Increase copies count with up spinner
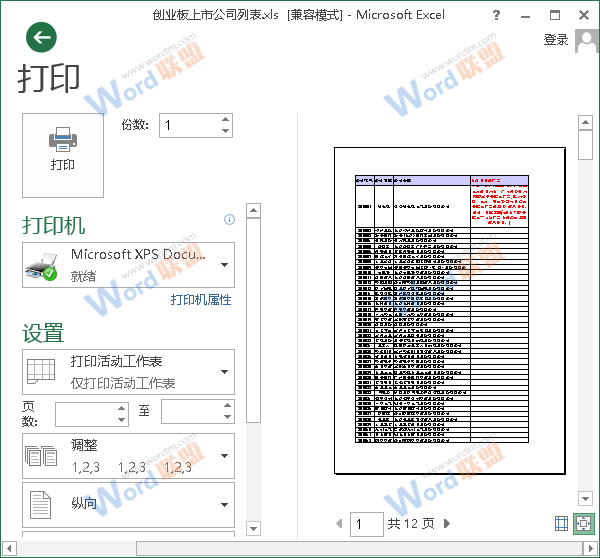 coord(225,120)
